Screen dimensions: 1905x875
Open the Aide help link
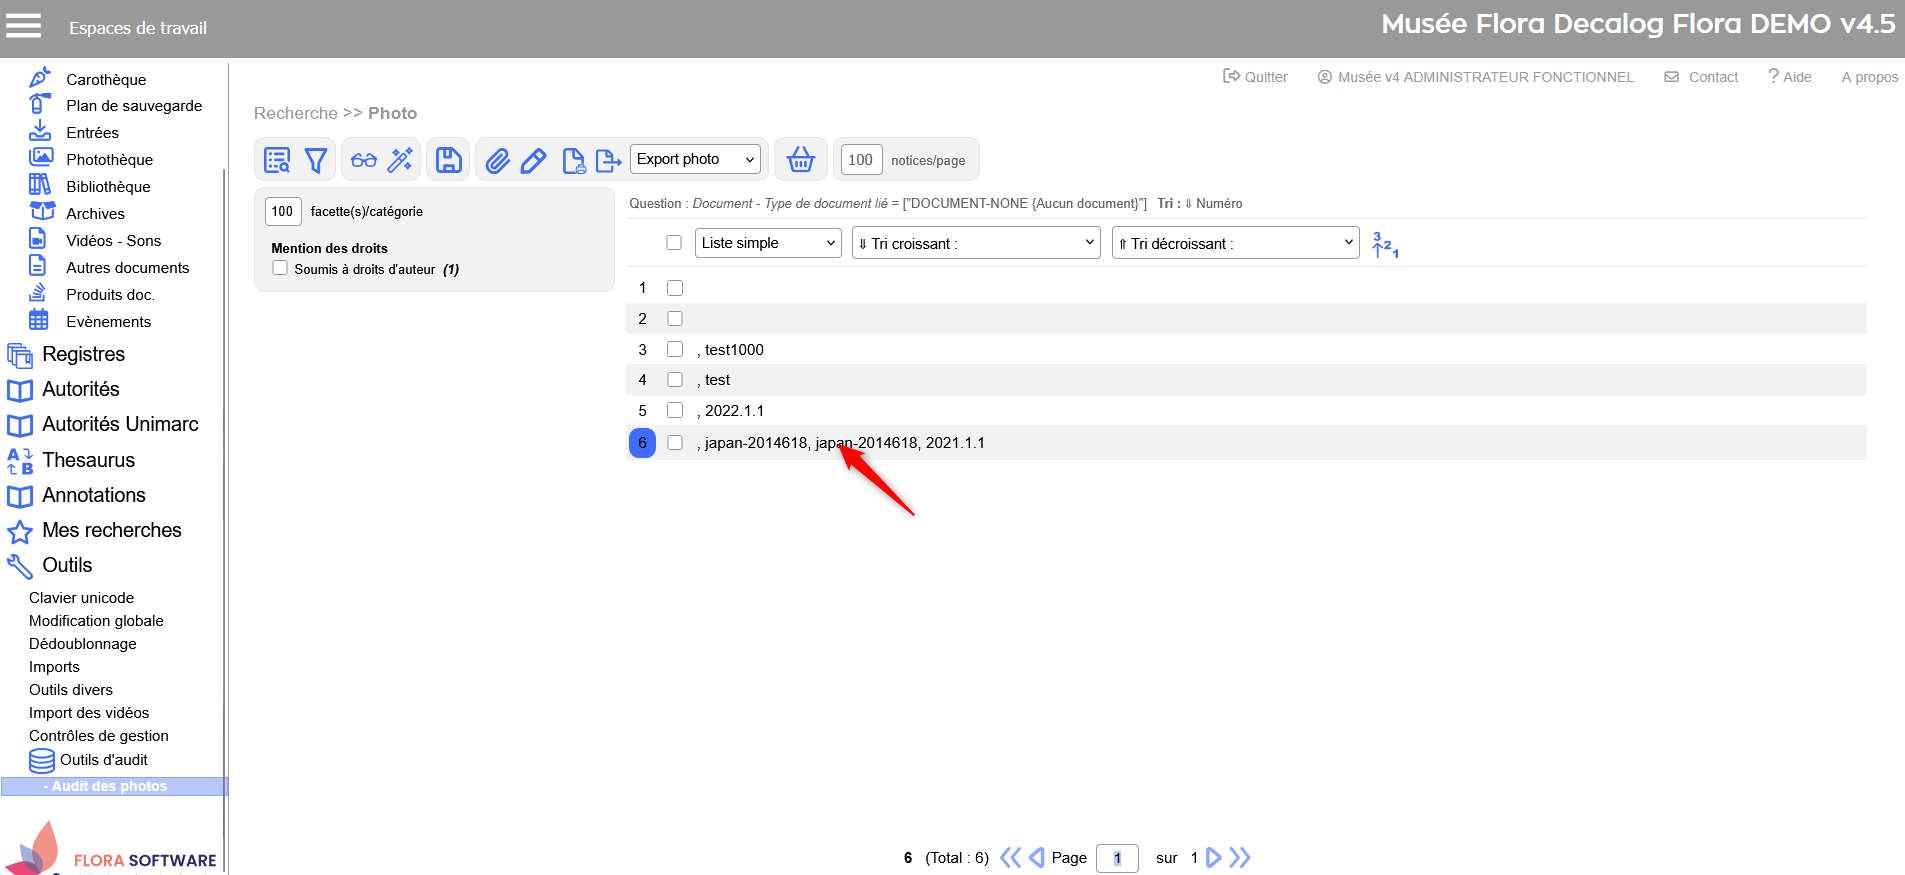[x=1790, y=77]
